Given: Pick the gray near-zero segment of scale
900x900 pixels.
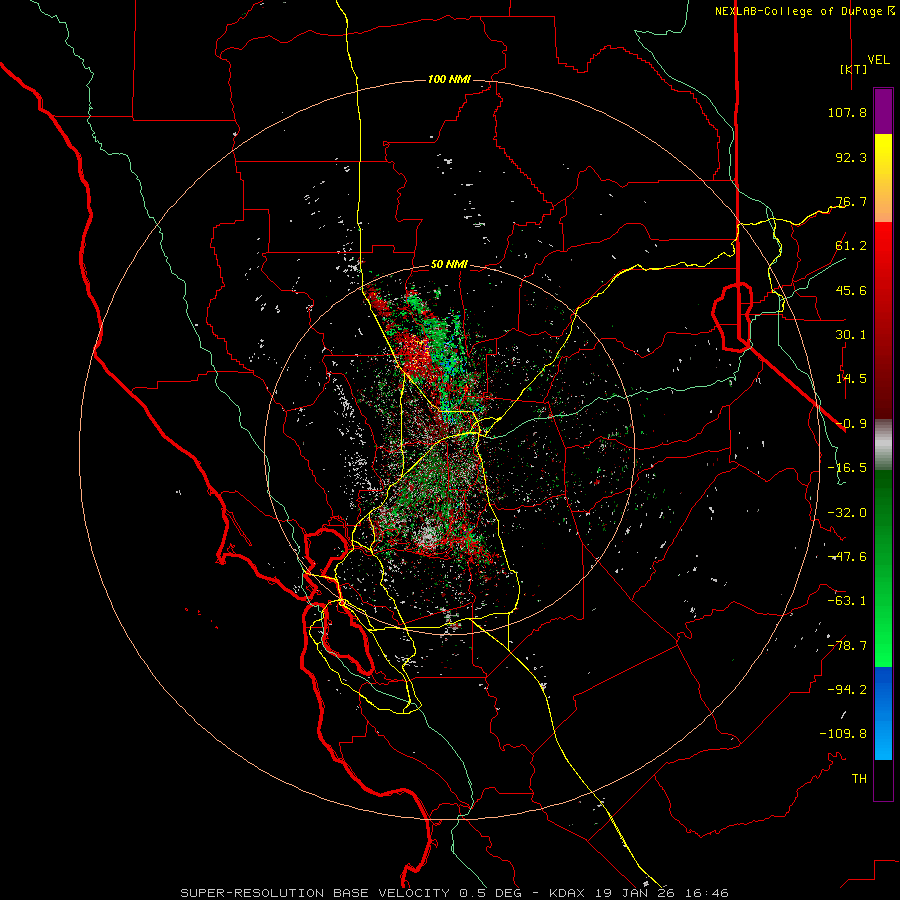Looking at the screenshot, I should click(x=883, y=444).
